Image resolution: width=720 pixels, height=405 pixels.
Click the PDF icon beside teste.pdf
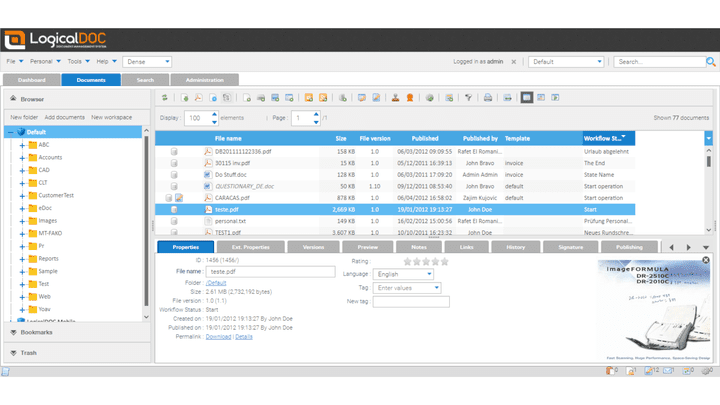[206, 210]
